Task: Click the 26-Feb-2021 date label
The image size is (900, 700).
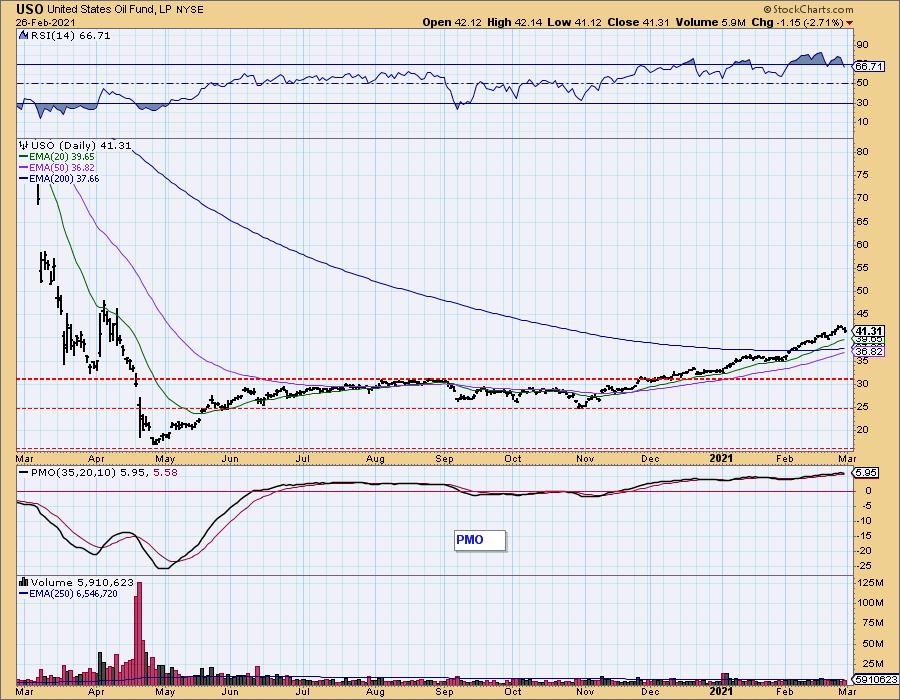Action: click(45, 22)
